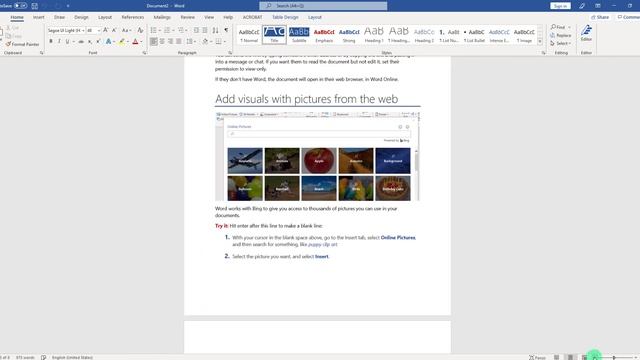
Task: Apply the yellow text highlight color
Action: (x=121, y=41)
